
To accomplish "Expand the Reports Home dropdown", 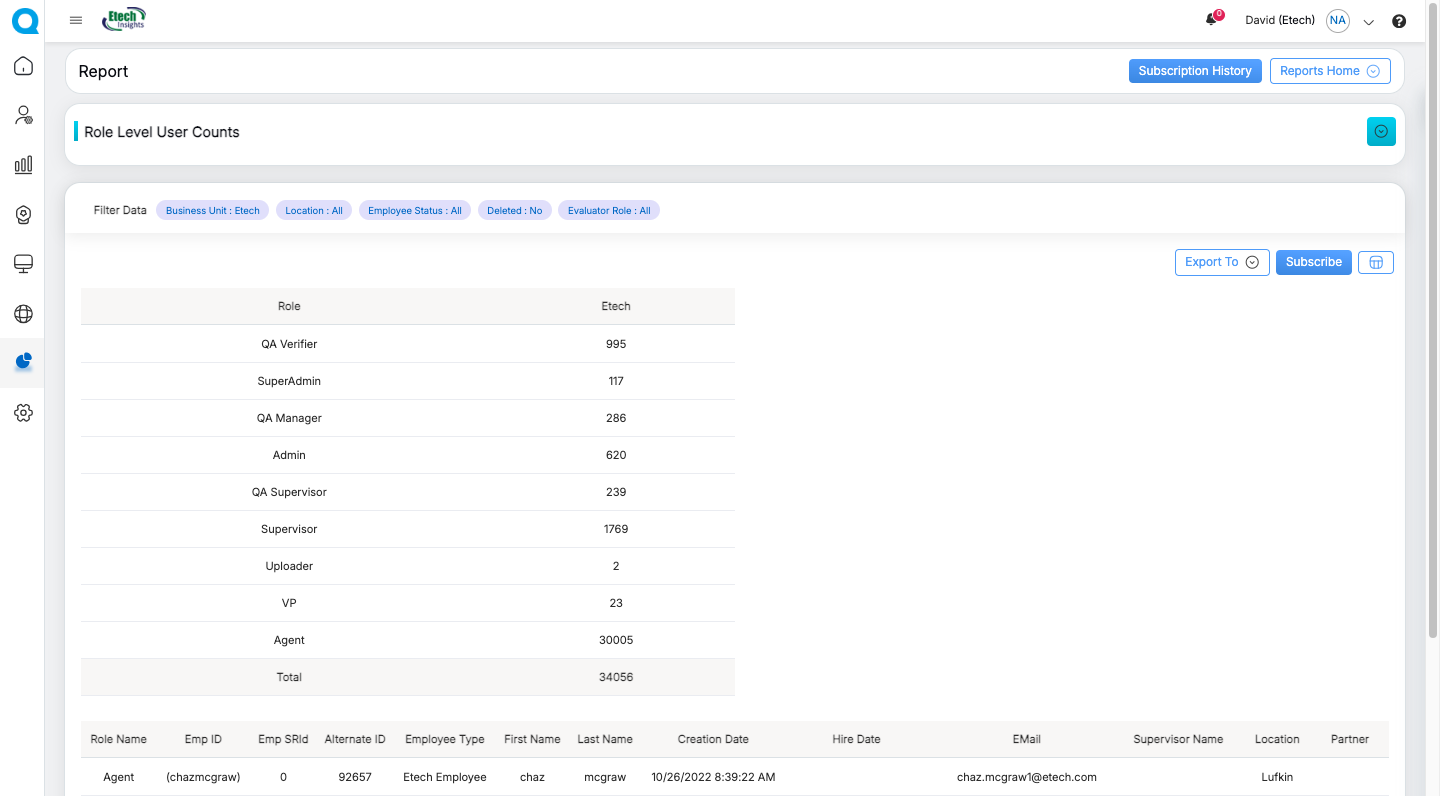I will 1330,71.
